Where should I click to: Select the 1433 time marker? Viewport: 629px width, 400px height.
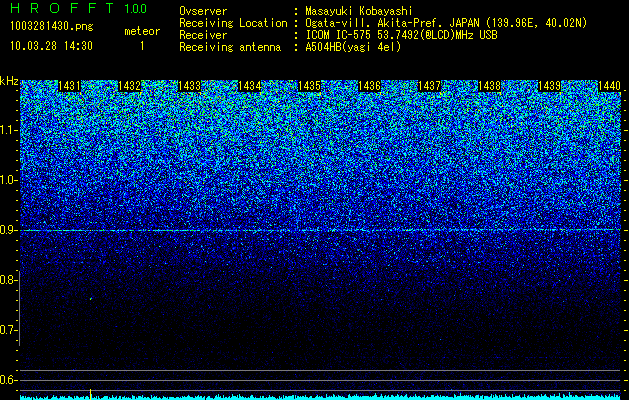pos(189,86)
